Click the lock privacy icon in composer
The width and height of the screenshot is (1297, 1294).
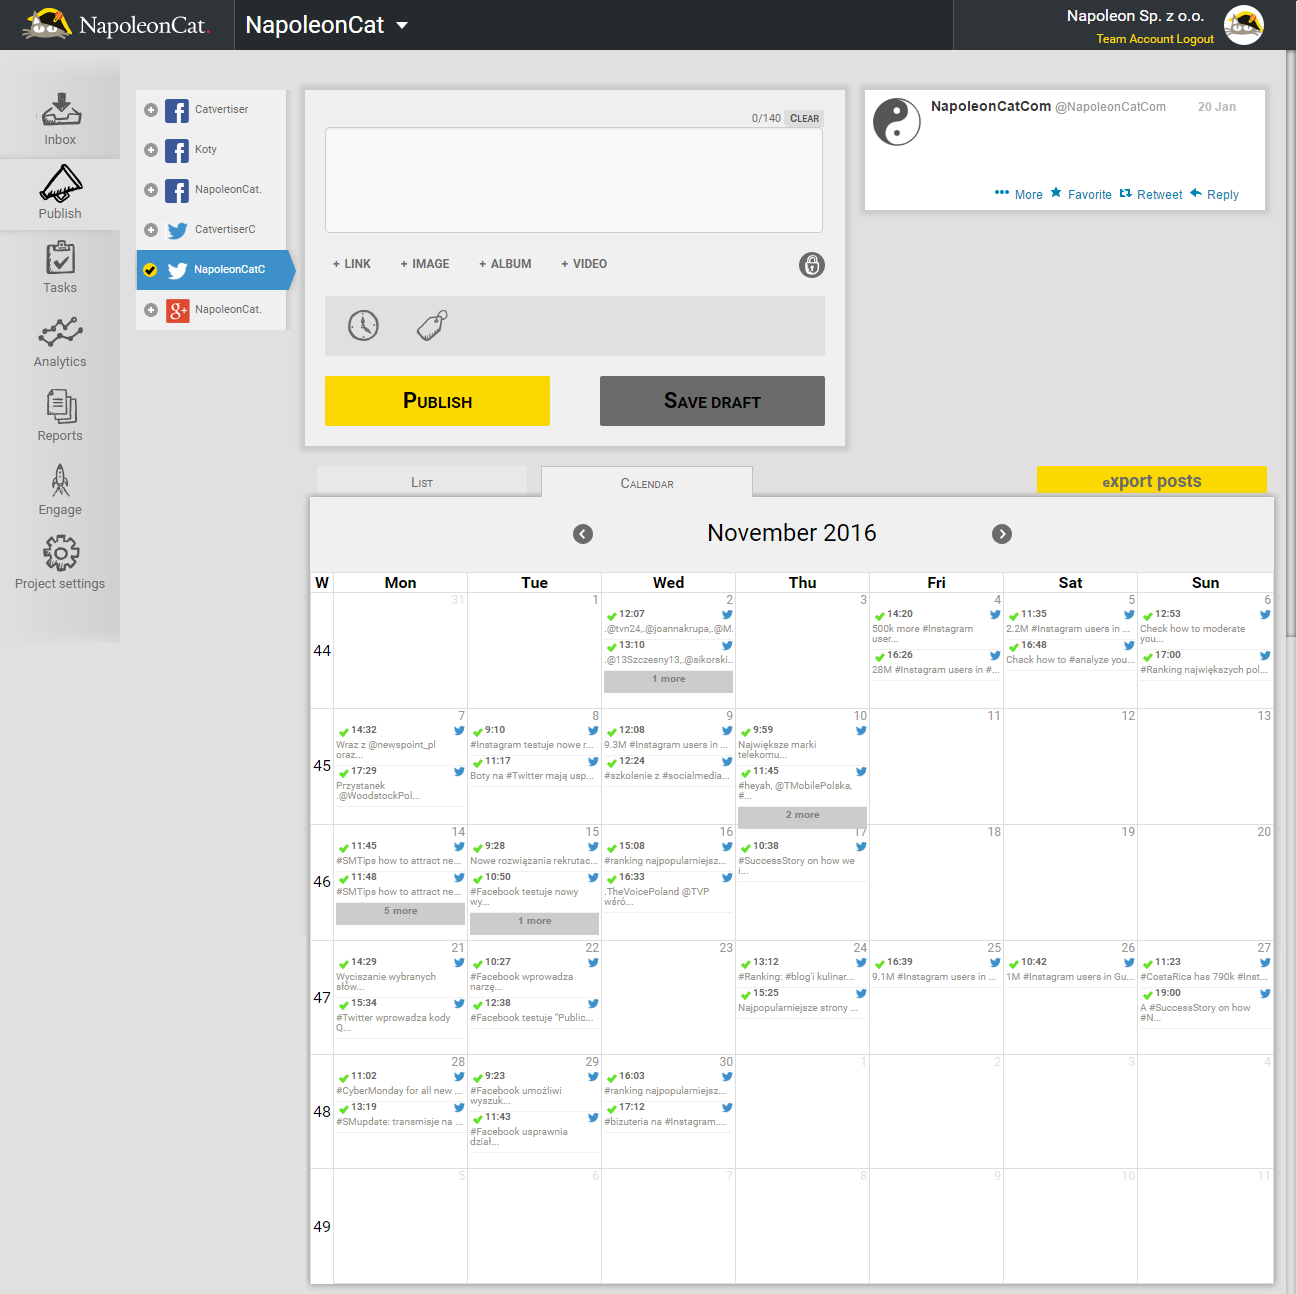tap(812, 264)
